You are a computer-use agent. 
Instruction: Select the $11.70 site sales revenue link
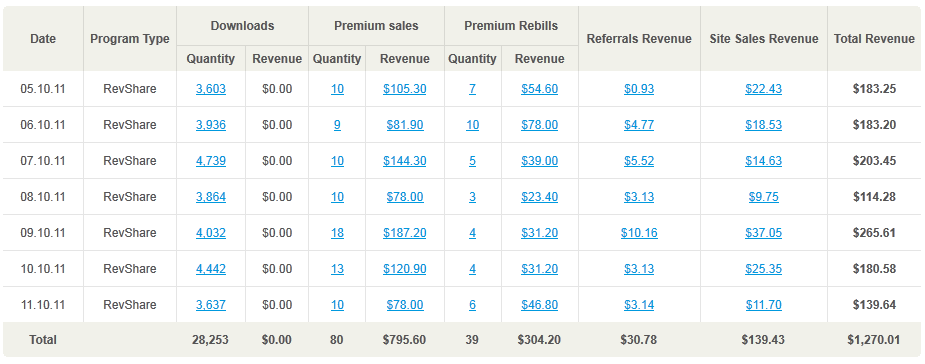pos(763,305)
